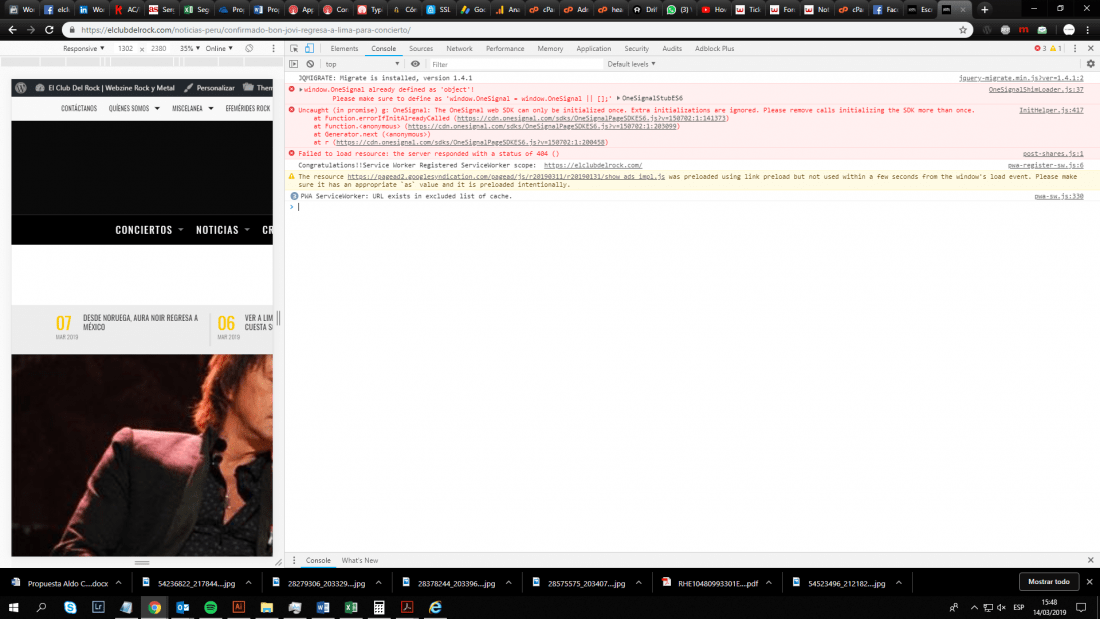Image resolution: width=1100 pixels, height=619 pixels.
Task: Switch to the Performance tab
Action: (x=505, y=48)
